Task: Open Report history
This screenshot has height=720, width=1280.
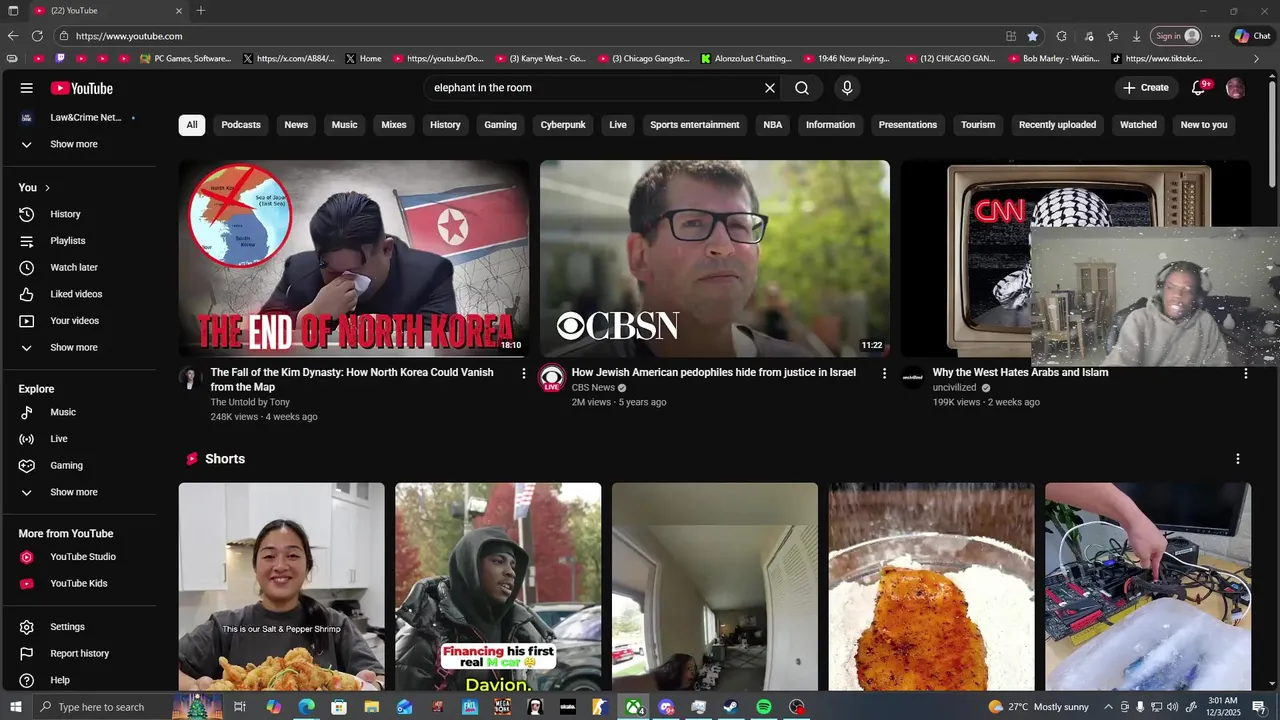Action: pyautogui.click(x=78, y=653)
